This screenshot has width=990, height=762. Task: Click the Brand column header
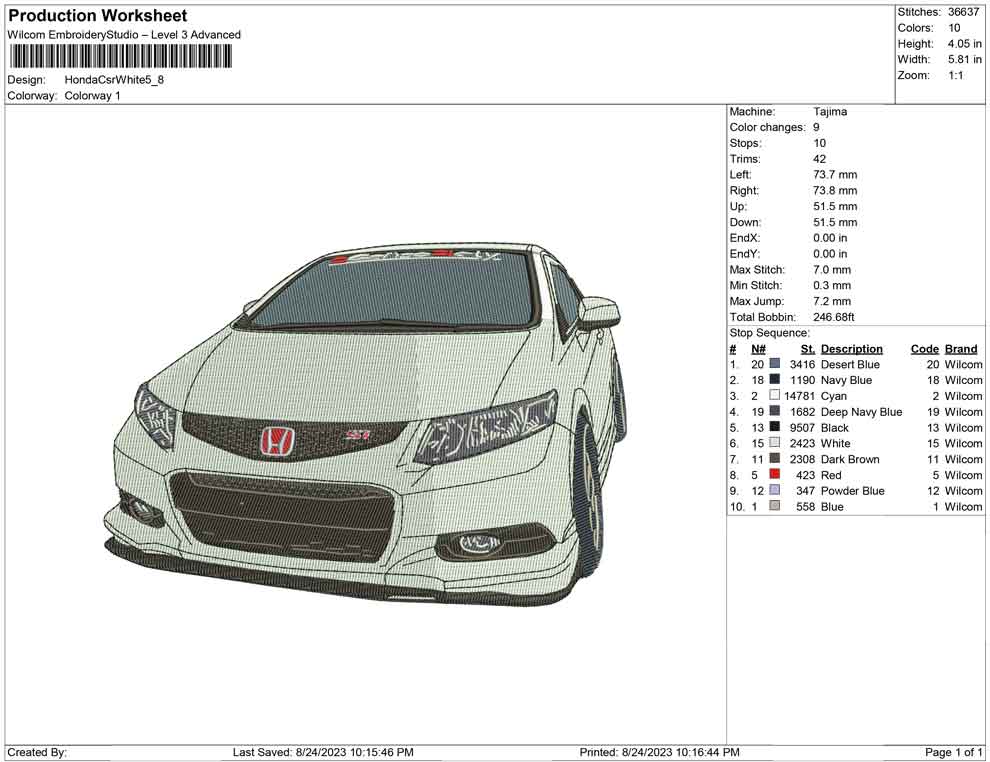(x=961, y=349)
